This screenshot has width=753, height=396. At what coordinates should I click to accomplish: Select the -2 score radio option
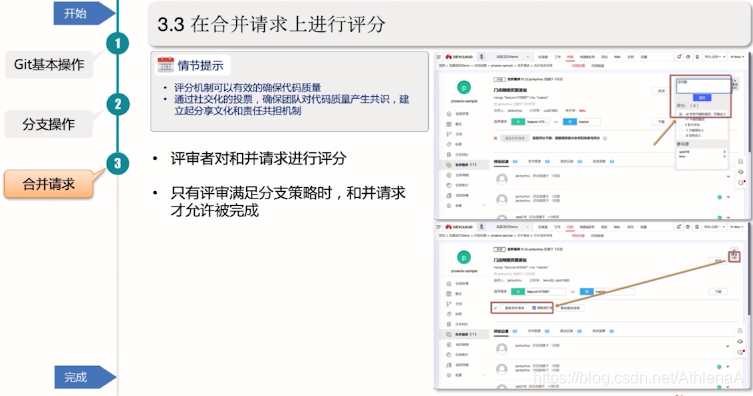[x=680, y=135]
